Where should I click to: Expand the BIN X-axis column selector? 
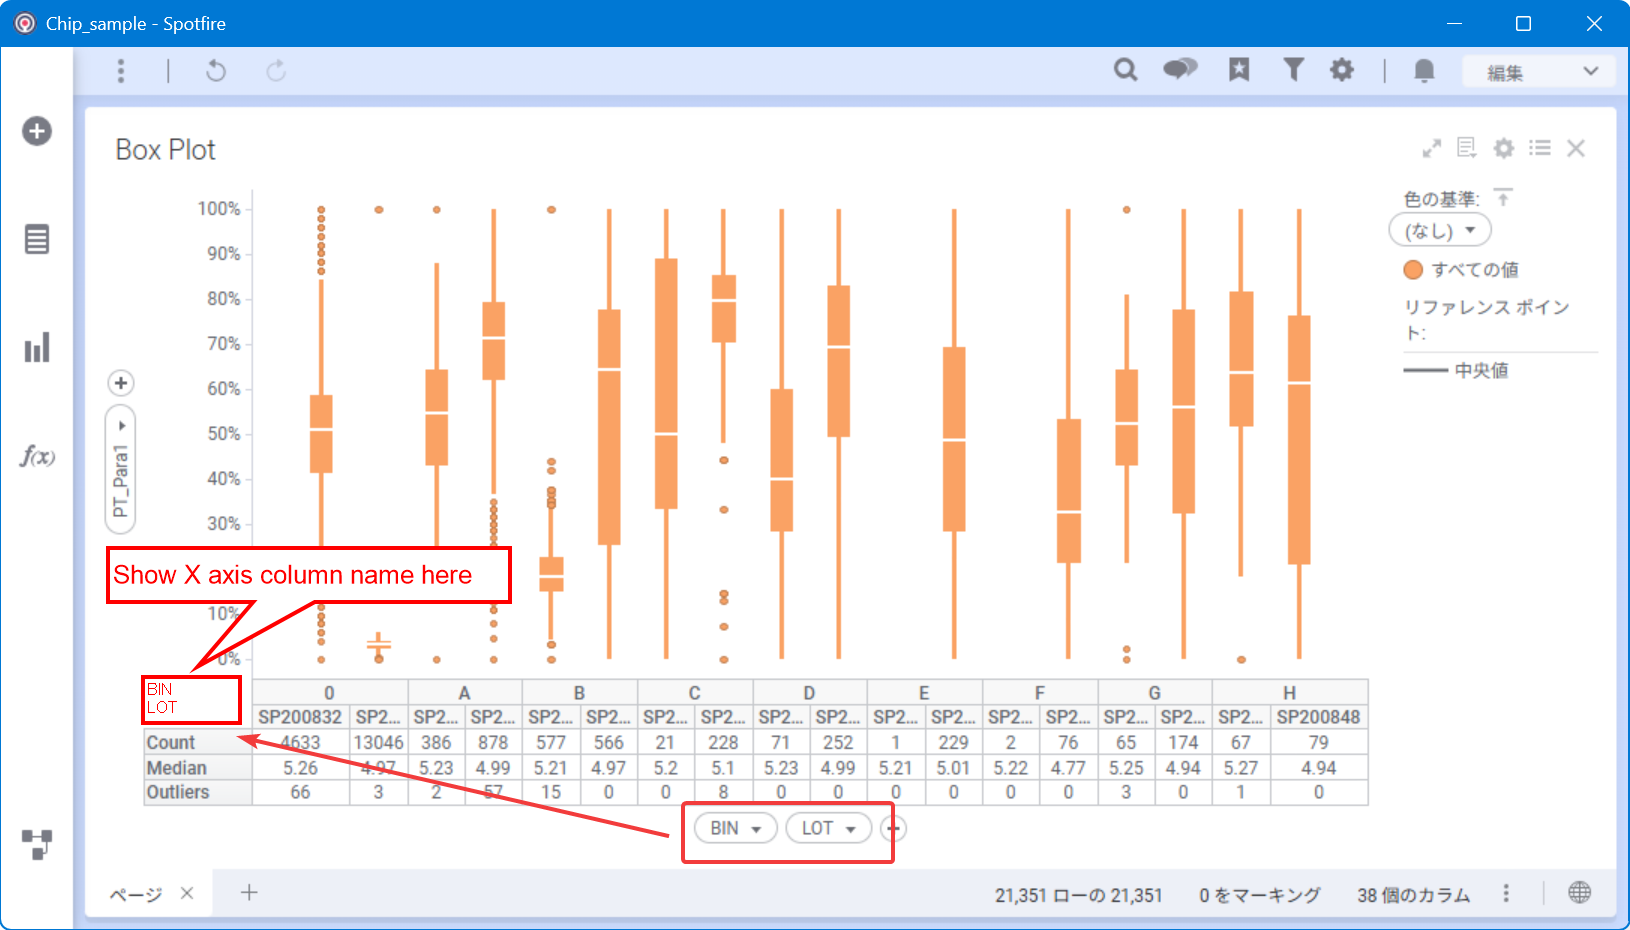pos(735,828)
